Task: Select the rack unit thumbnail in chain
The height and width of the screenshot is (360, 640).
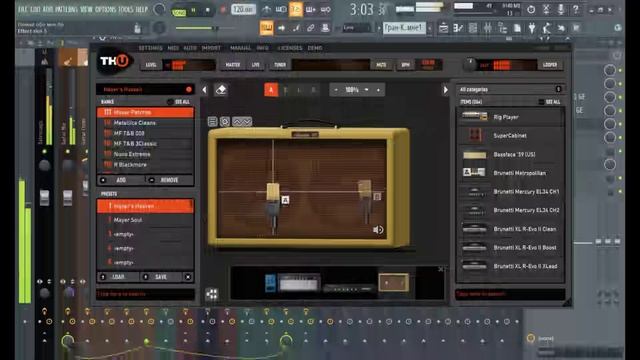Action: tap(348, 288)
